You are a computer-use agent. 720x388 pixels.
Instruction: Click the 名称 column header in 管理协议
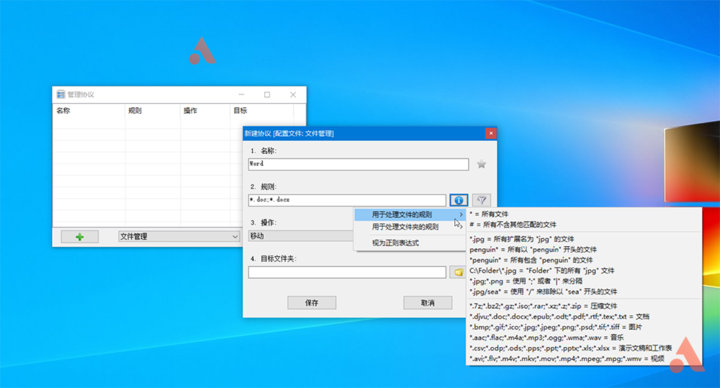click(x=89, y=111)
